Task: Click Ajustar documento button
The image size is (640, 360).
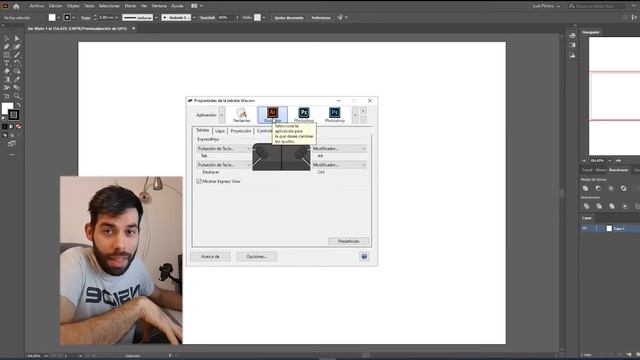Action: (289, 18)
